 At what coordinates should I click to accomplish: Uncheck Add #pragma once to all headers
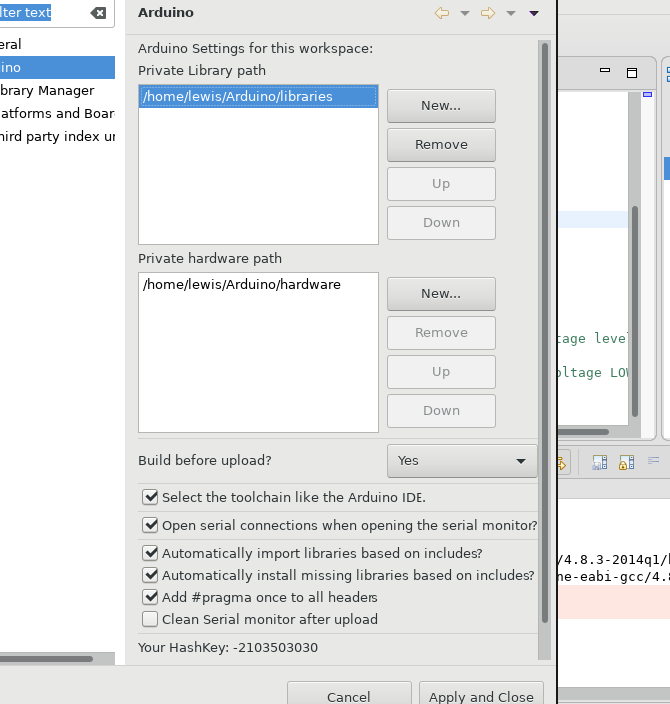tap(151, 597)
